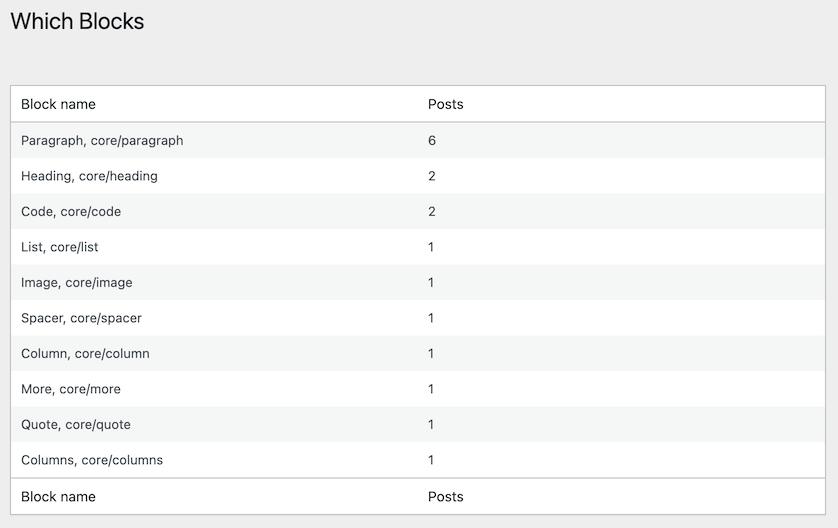Click the post count 6 for Paragraph
This screenshot has height=528, width=838.
click(432, 141)
